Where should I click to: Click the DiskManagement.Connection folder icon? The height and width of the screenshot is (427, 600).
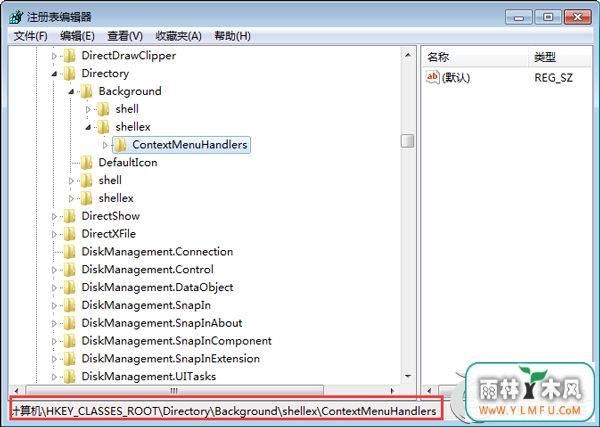point(70,252)
